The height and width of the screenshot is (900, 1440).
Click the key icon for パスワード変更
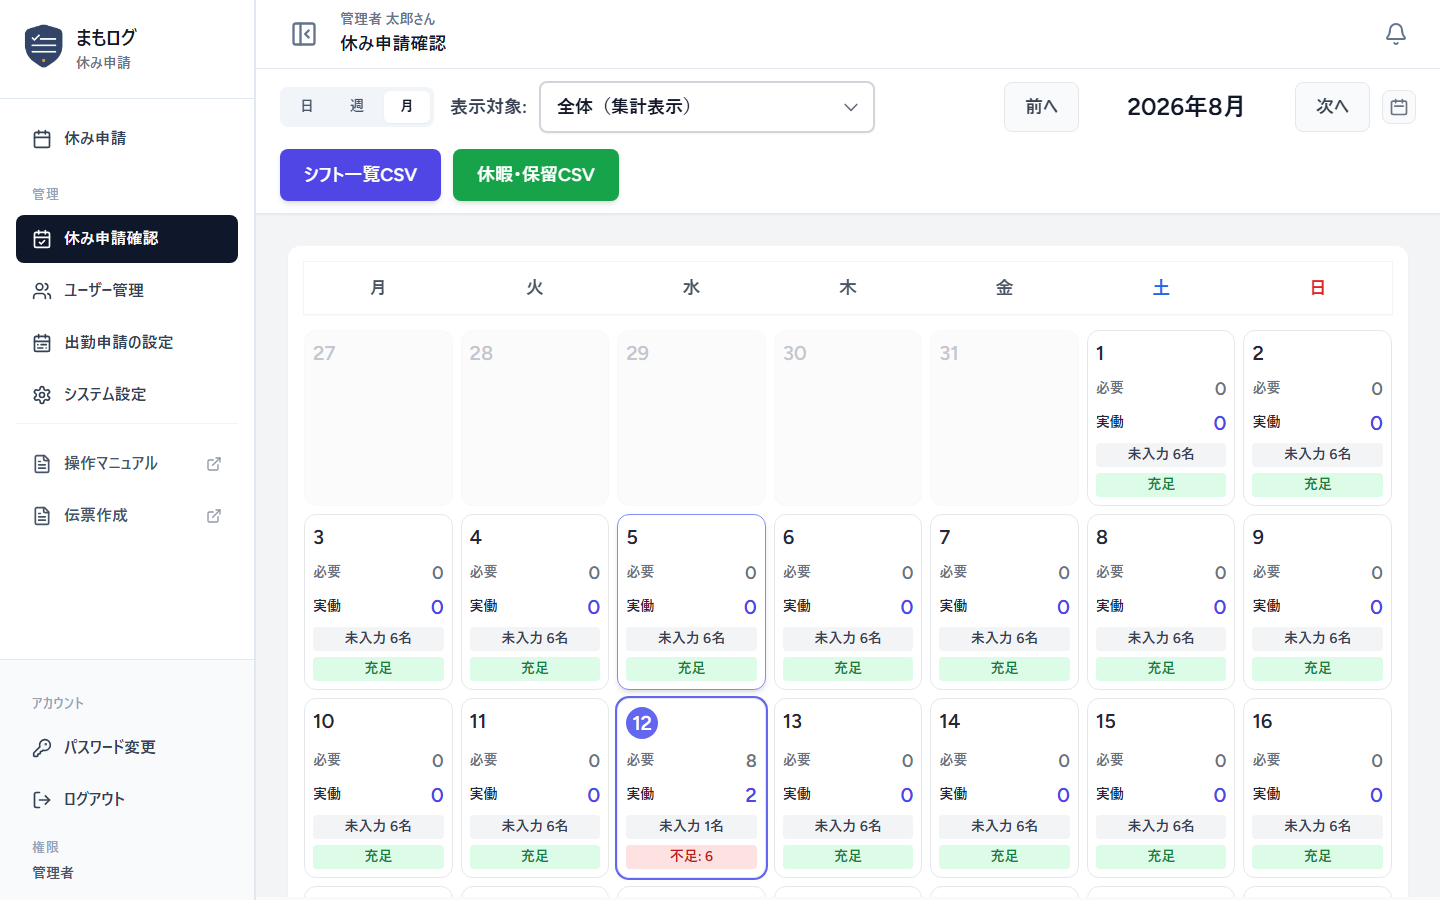[42, 748]
